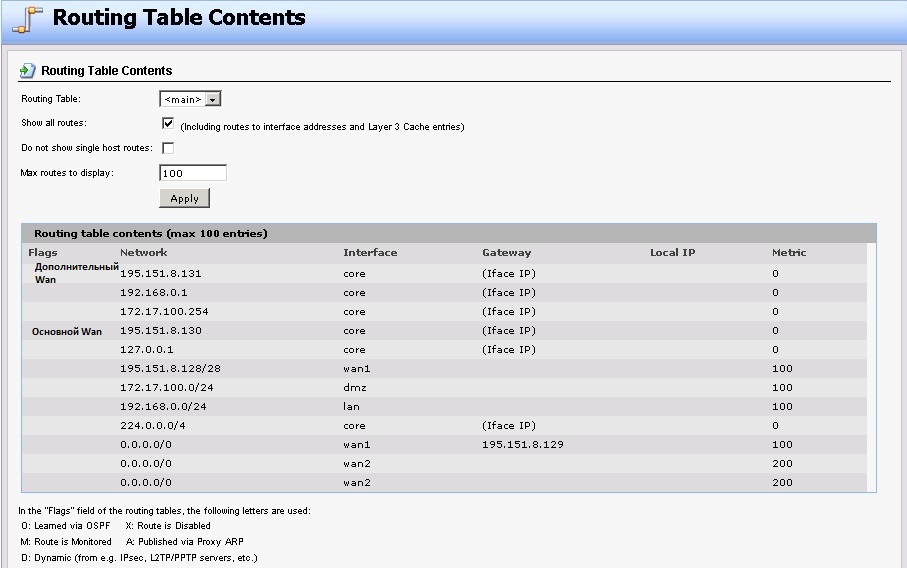
Task: Uncheck the Show all routes checkbox
Action: 168,124
